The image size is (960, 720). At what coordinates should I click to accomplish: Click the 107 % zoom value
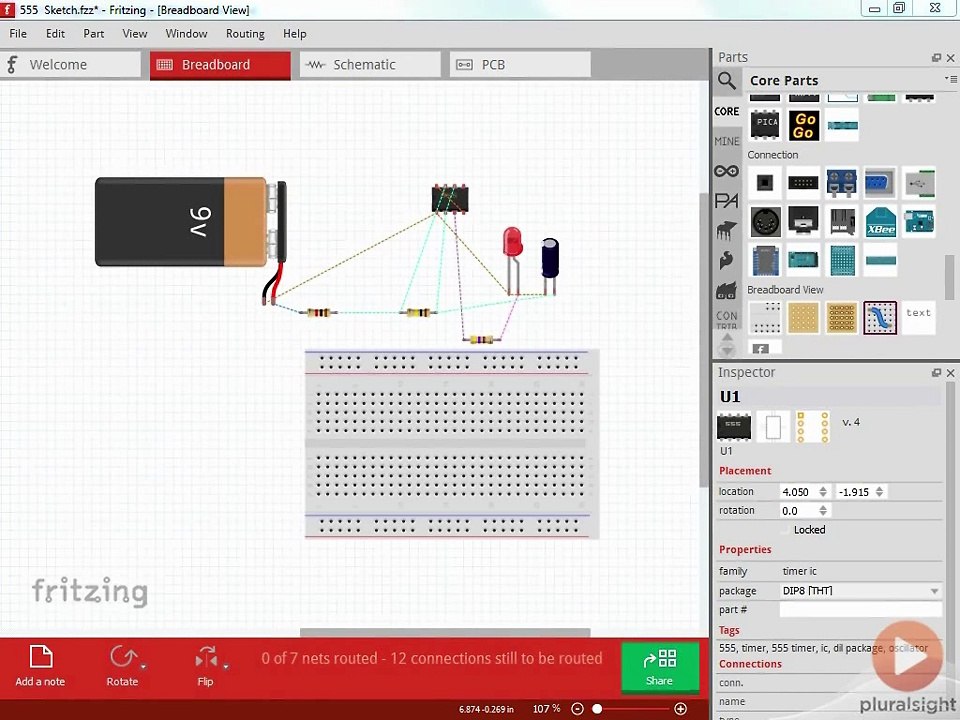click(x=546, y=708)
